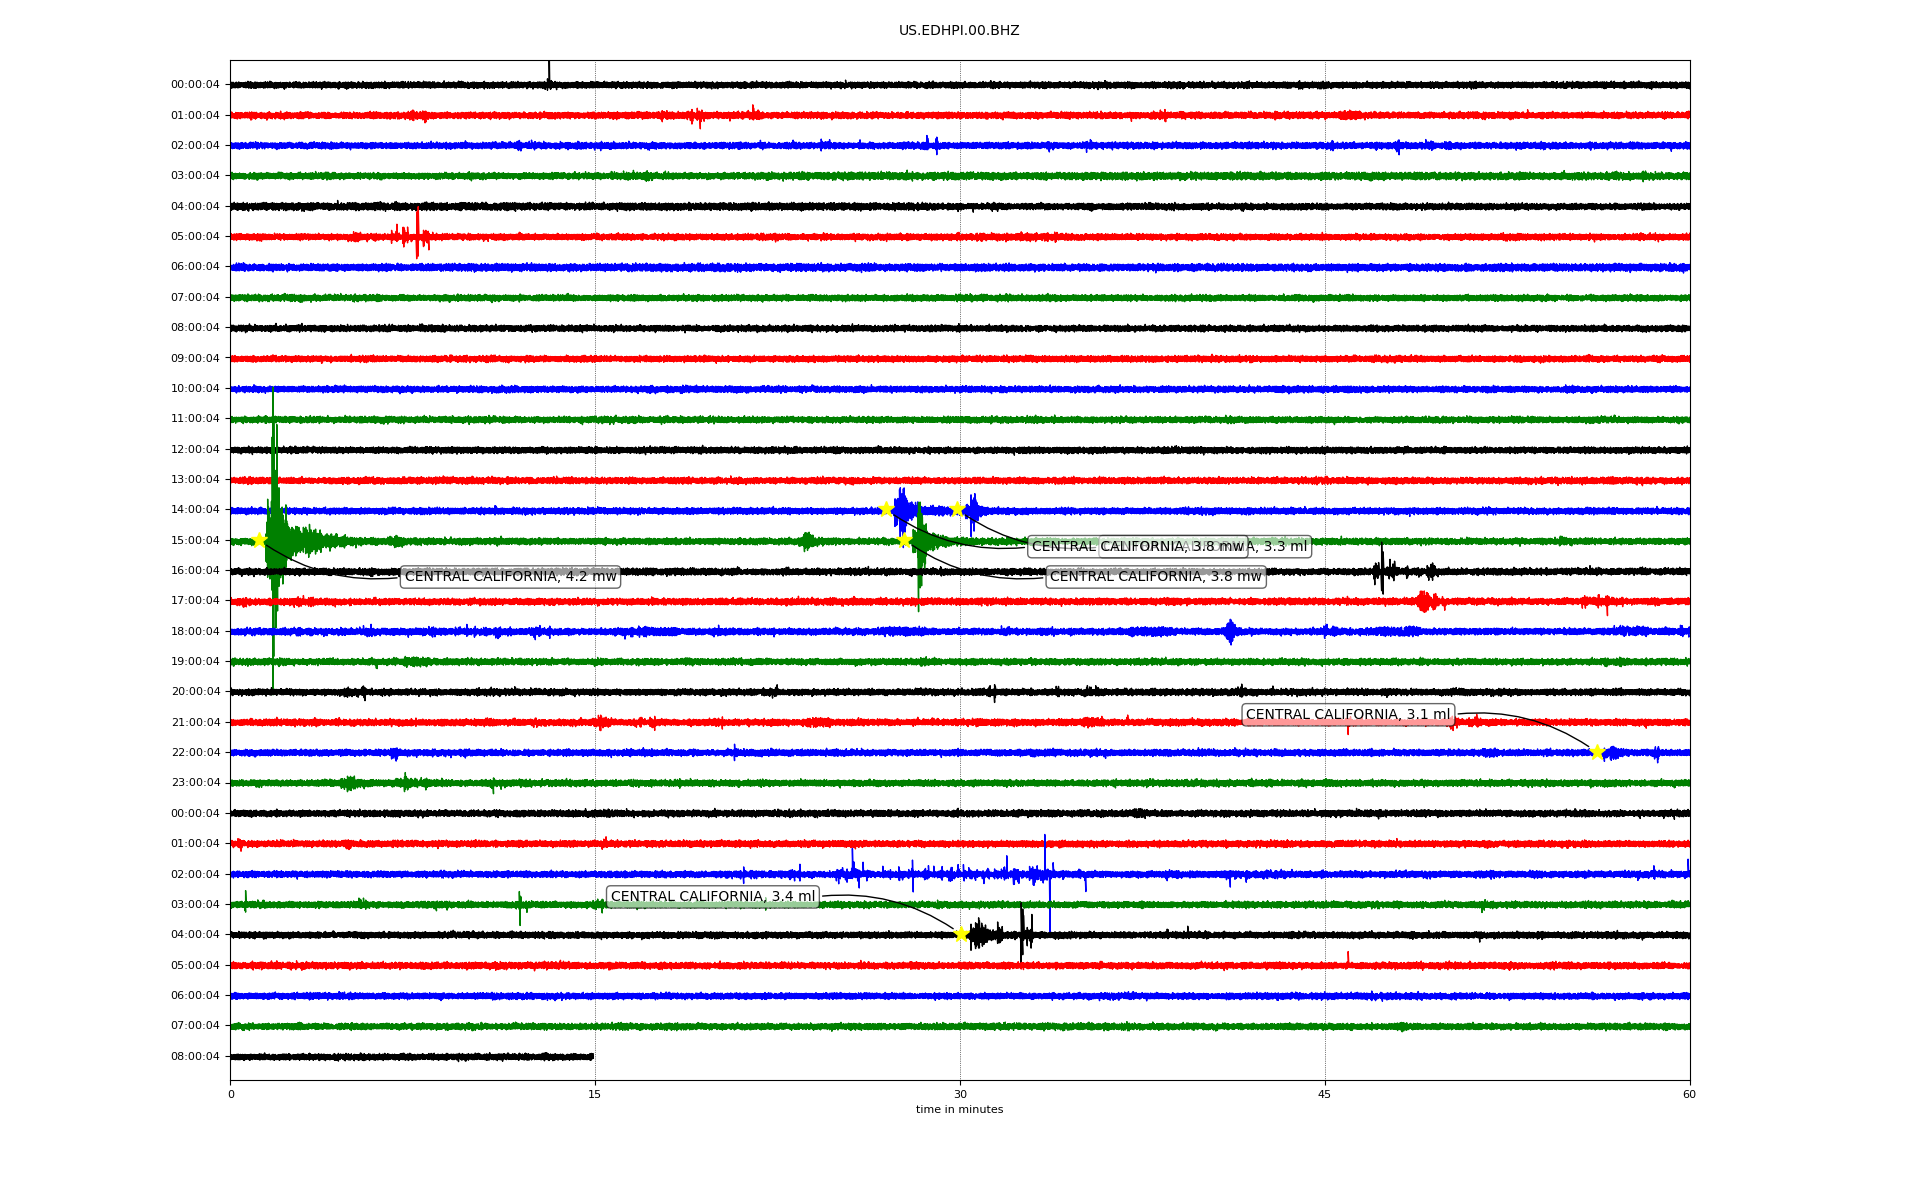The image size is (1920, 1200).
Task: Click the 18:00:04 row time label
Action: tap(195, 632)
